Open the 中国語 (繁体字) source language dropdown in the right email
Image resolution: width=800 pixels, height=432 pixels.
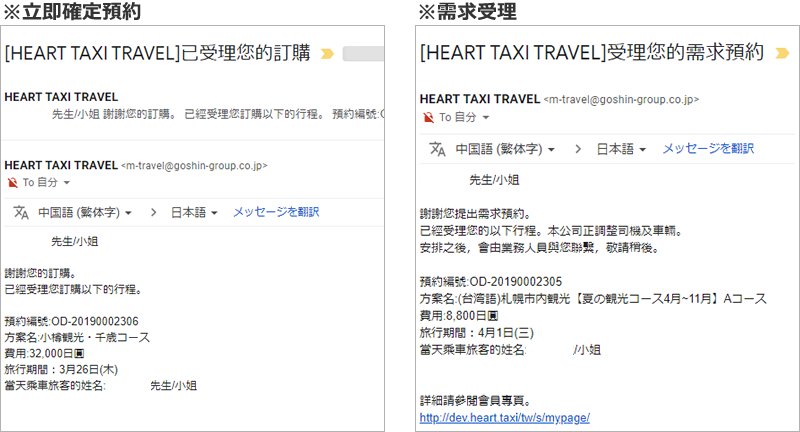tap(505, 149)
